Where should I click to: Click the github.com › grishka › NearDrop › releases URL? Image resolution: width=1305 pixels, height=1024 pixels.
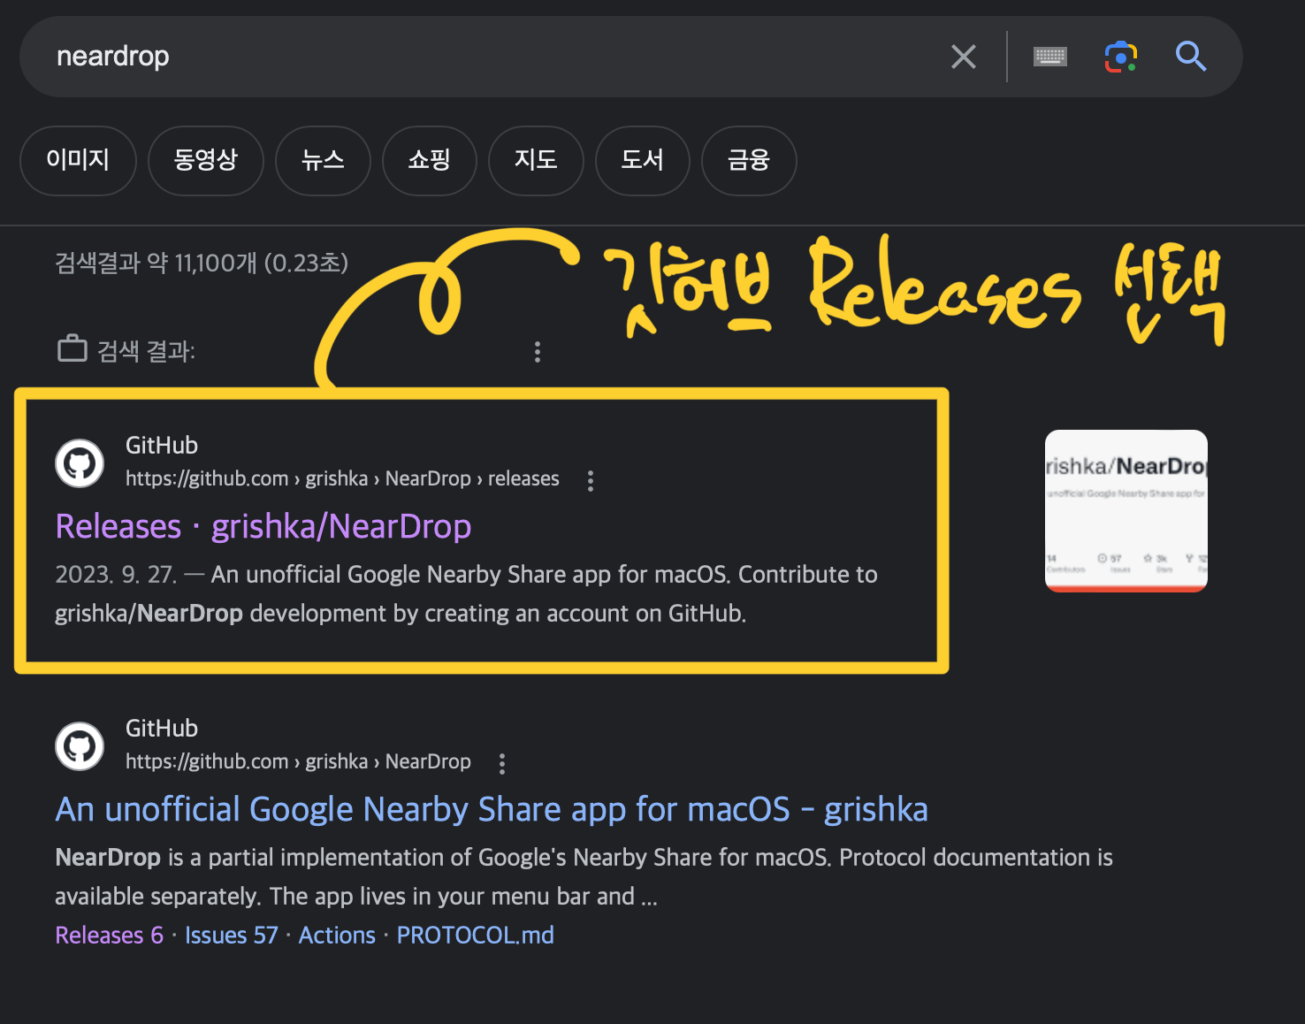pyautogui.click(x=342, y=479)
